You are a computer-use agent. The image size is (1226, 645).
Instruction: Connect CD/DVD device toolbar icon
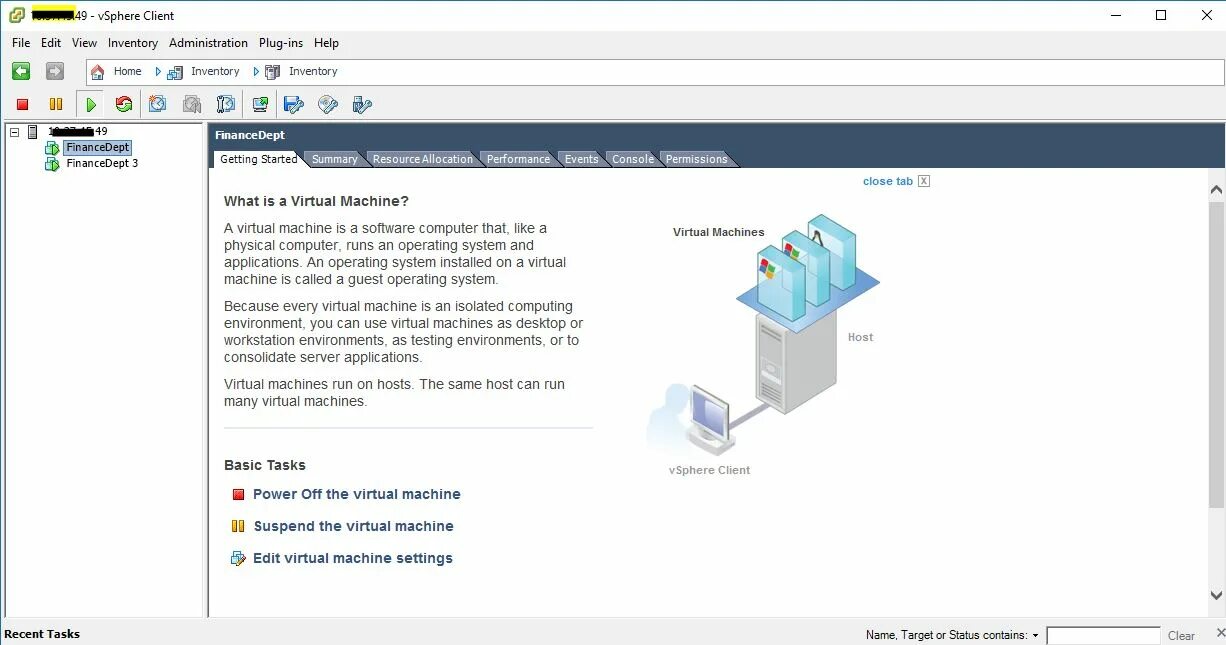point(328,104)
